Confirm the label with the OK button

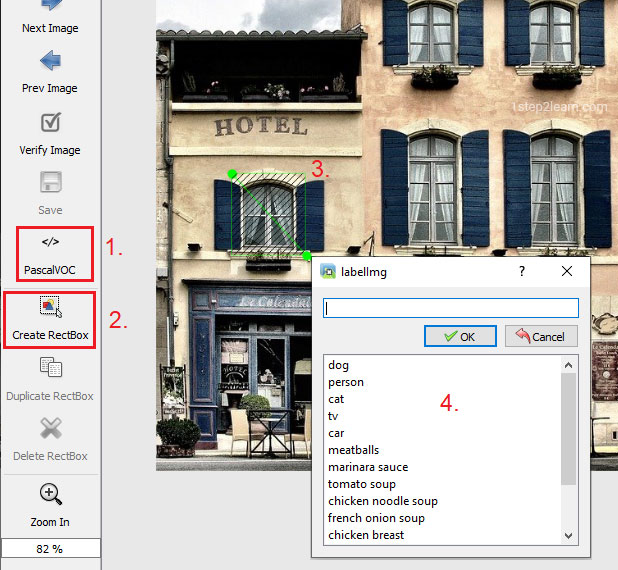click(x=460, y=337)
